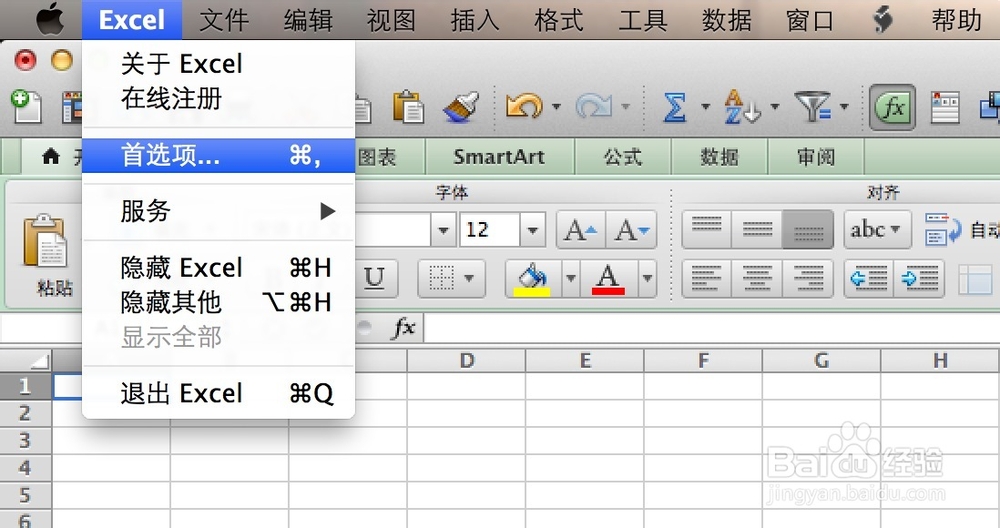Open the Redo history dropdown arrow

coord(626,106)
